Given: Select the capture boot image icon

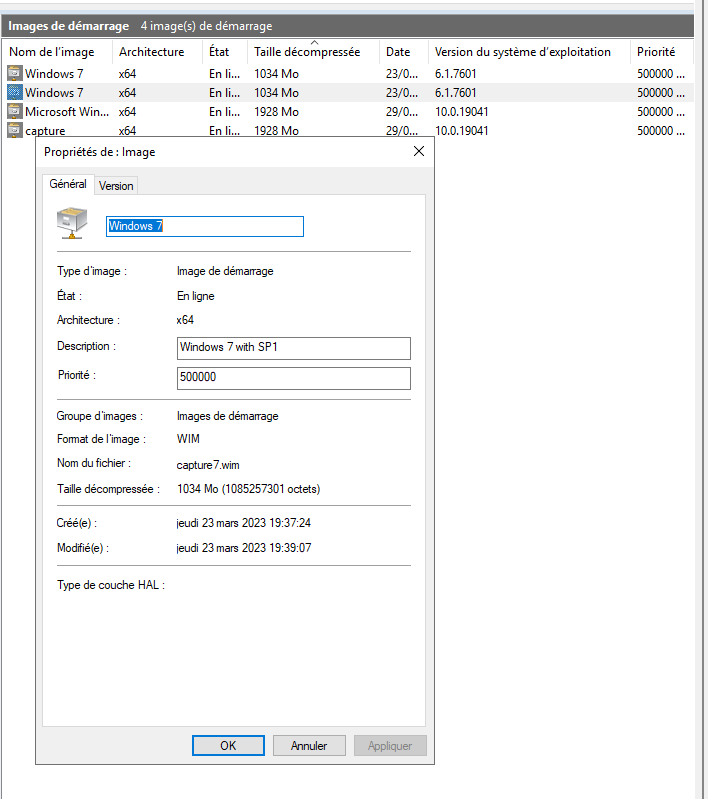Looking at the screenshot, I should (14, 131).
